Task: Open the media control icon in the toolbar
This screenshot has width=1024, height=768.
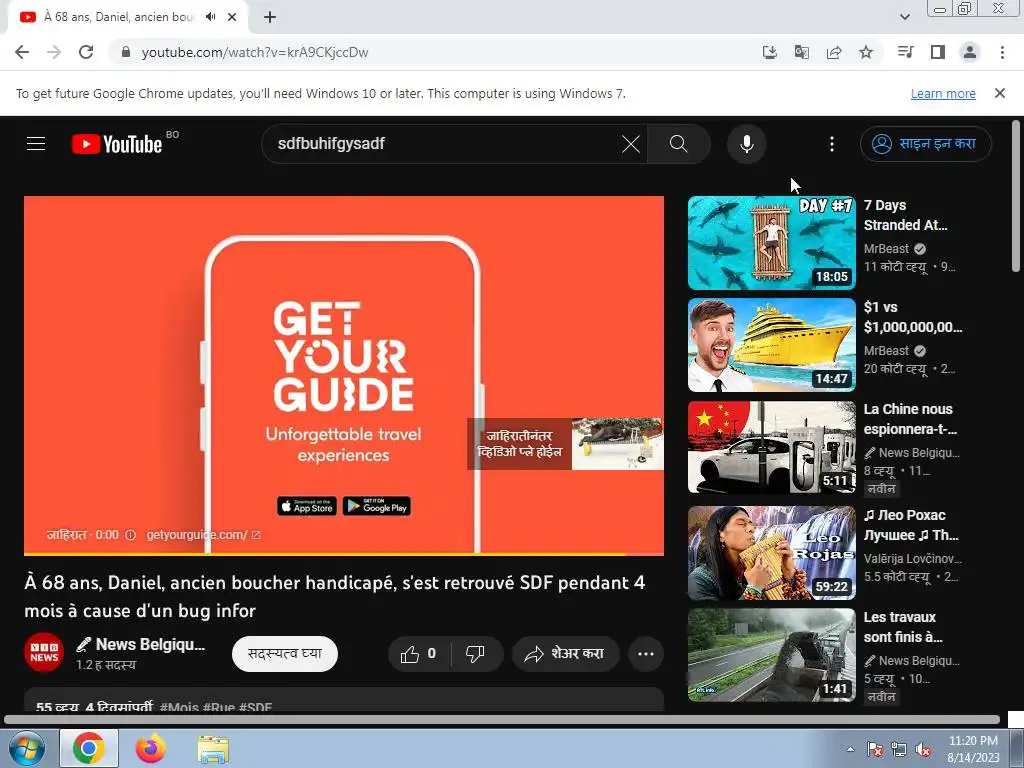Action: [905, 52]
